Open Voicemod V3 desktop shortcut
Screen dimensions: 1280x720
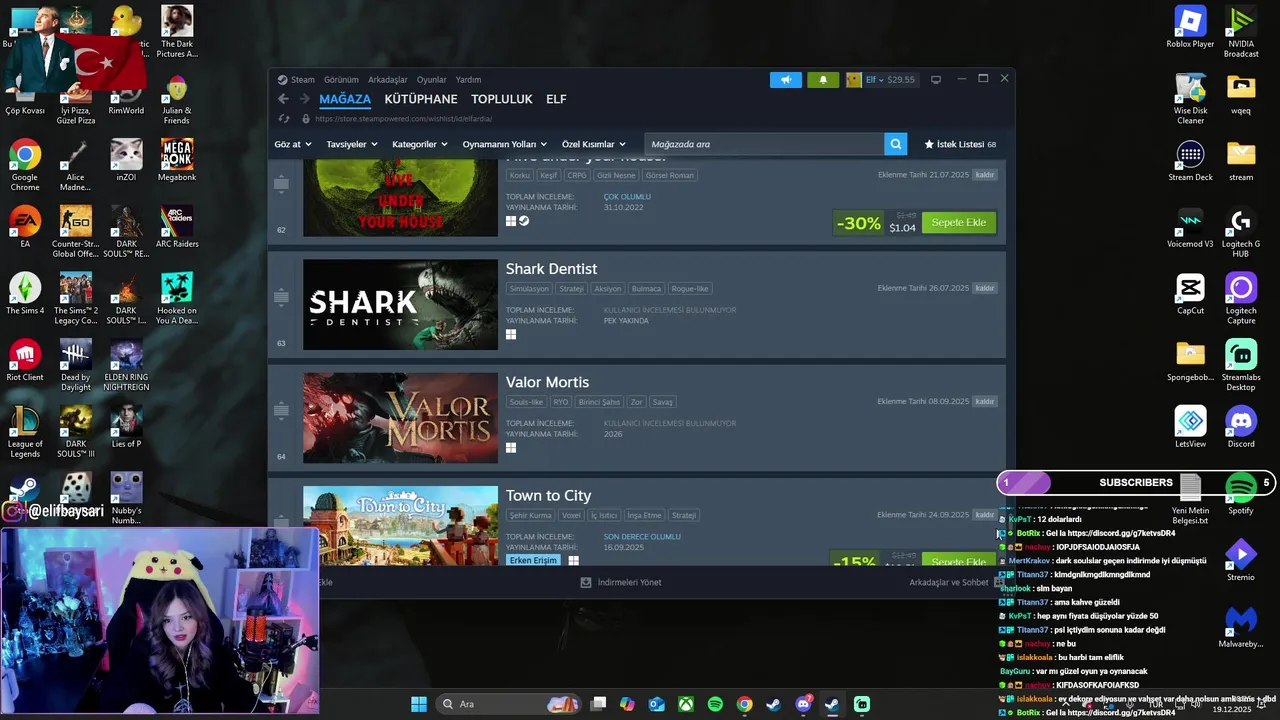[x=1190, y=228]
